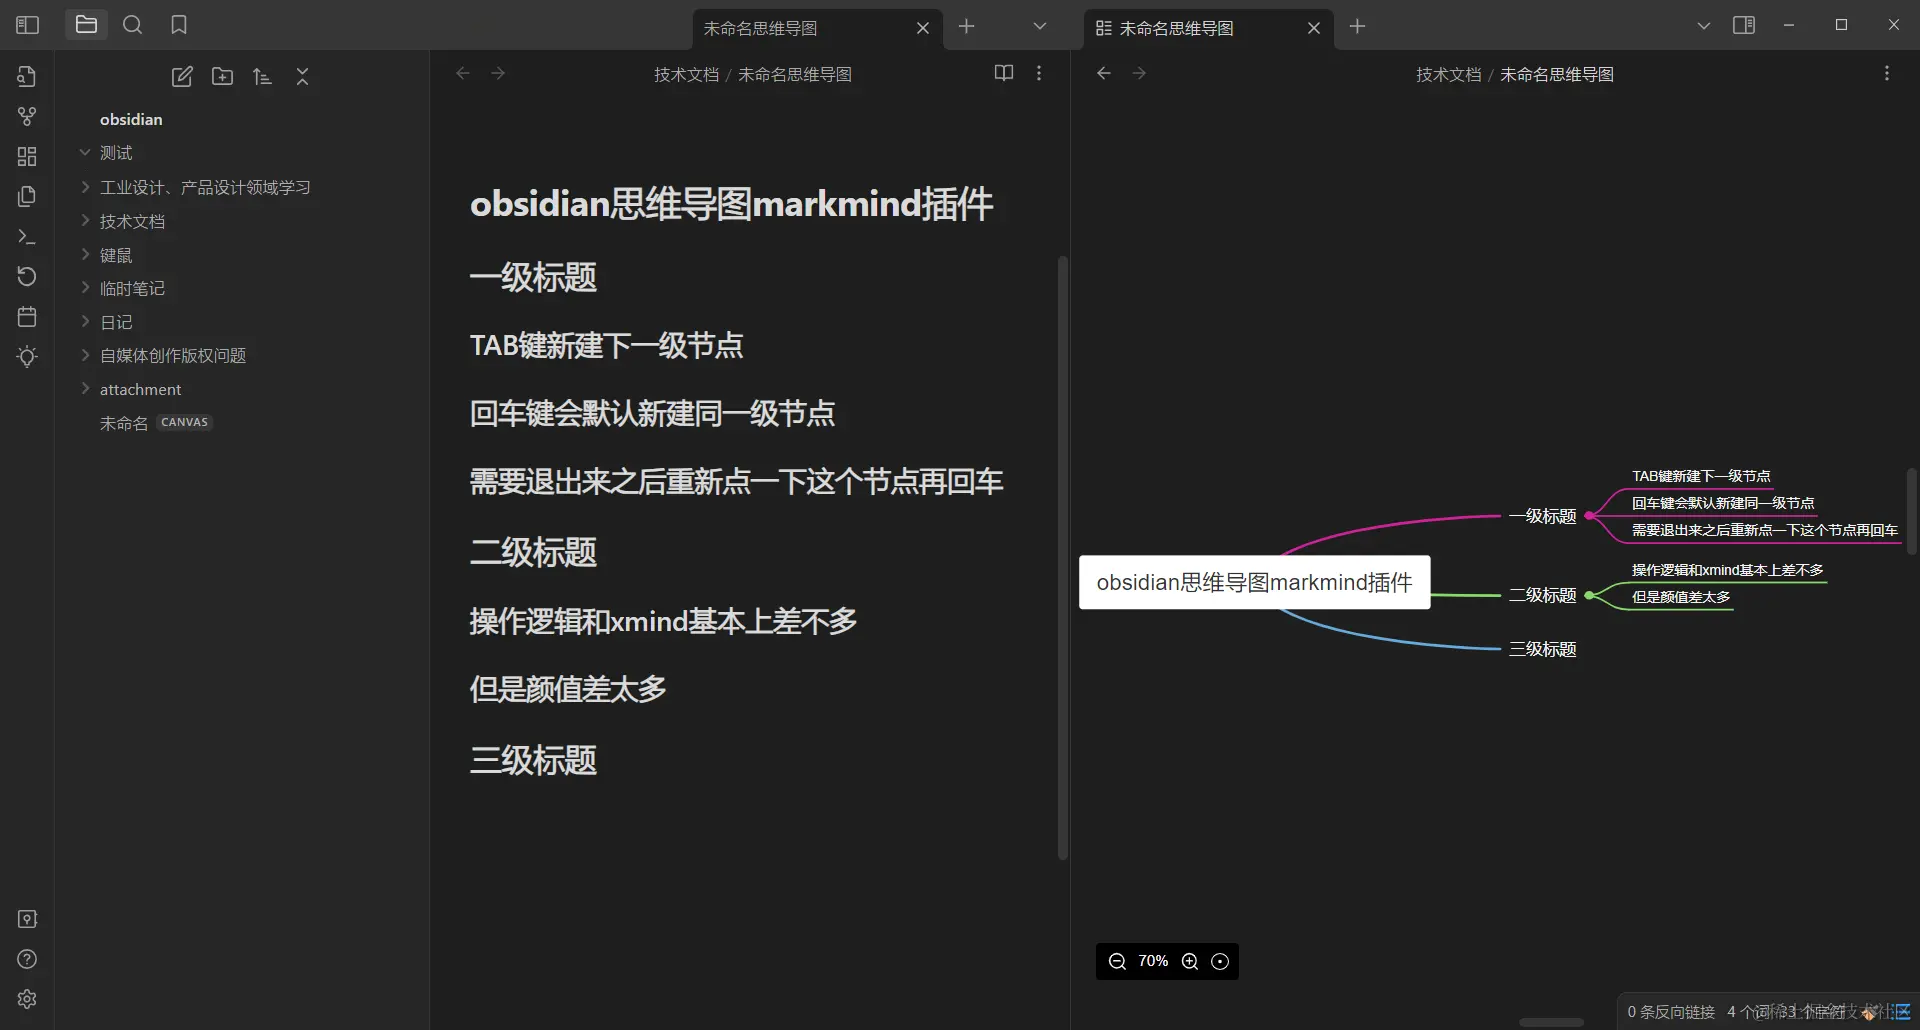Toggle the left sidebar panel

point(28,25)
